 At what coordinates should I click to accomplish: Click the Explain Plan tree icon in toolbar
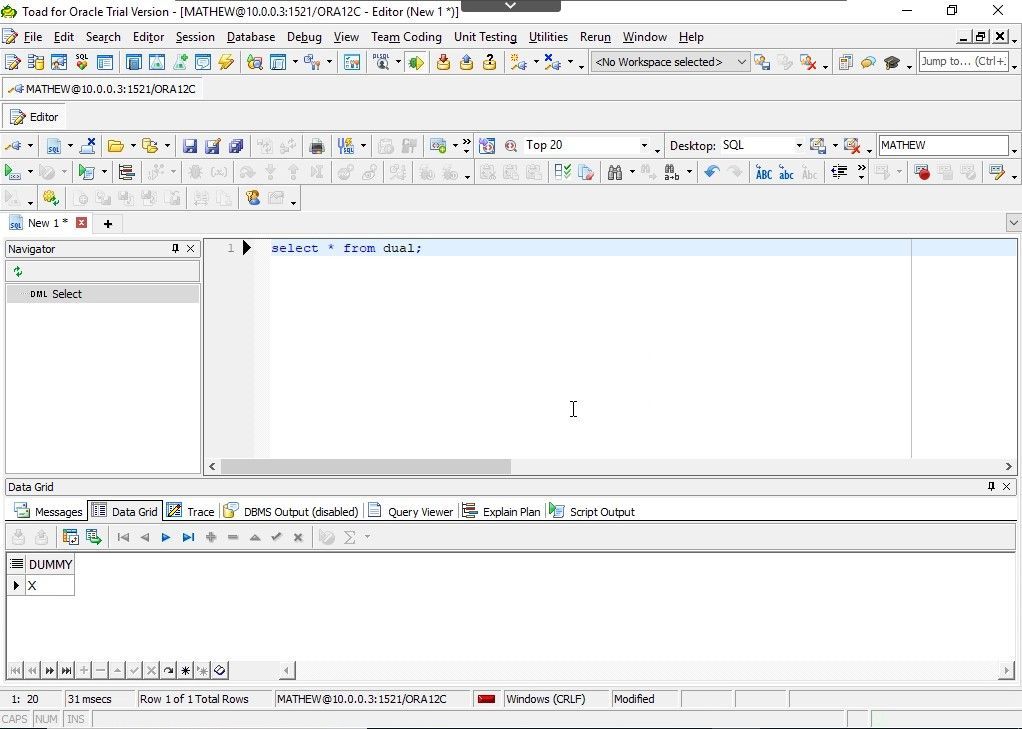pyautogui.click(x=126, y=172)
